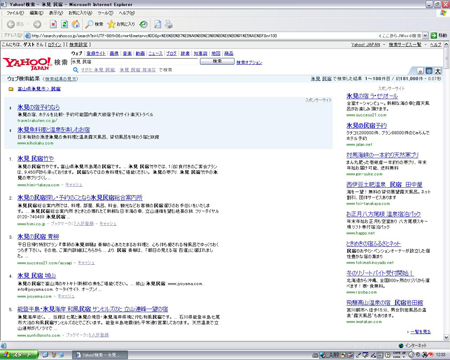Click 検索サービス一覧 link at top right

coord(405,44)
